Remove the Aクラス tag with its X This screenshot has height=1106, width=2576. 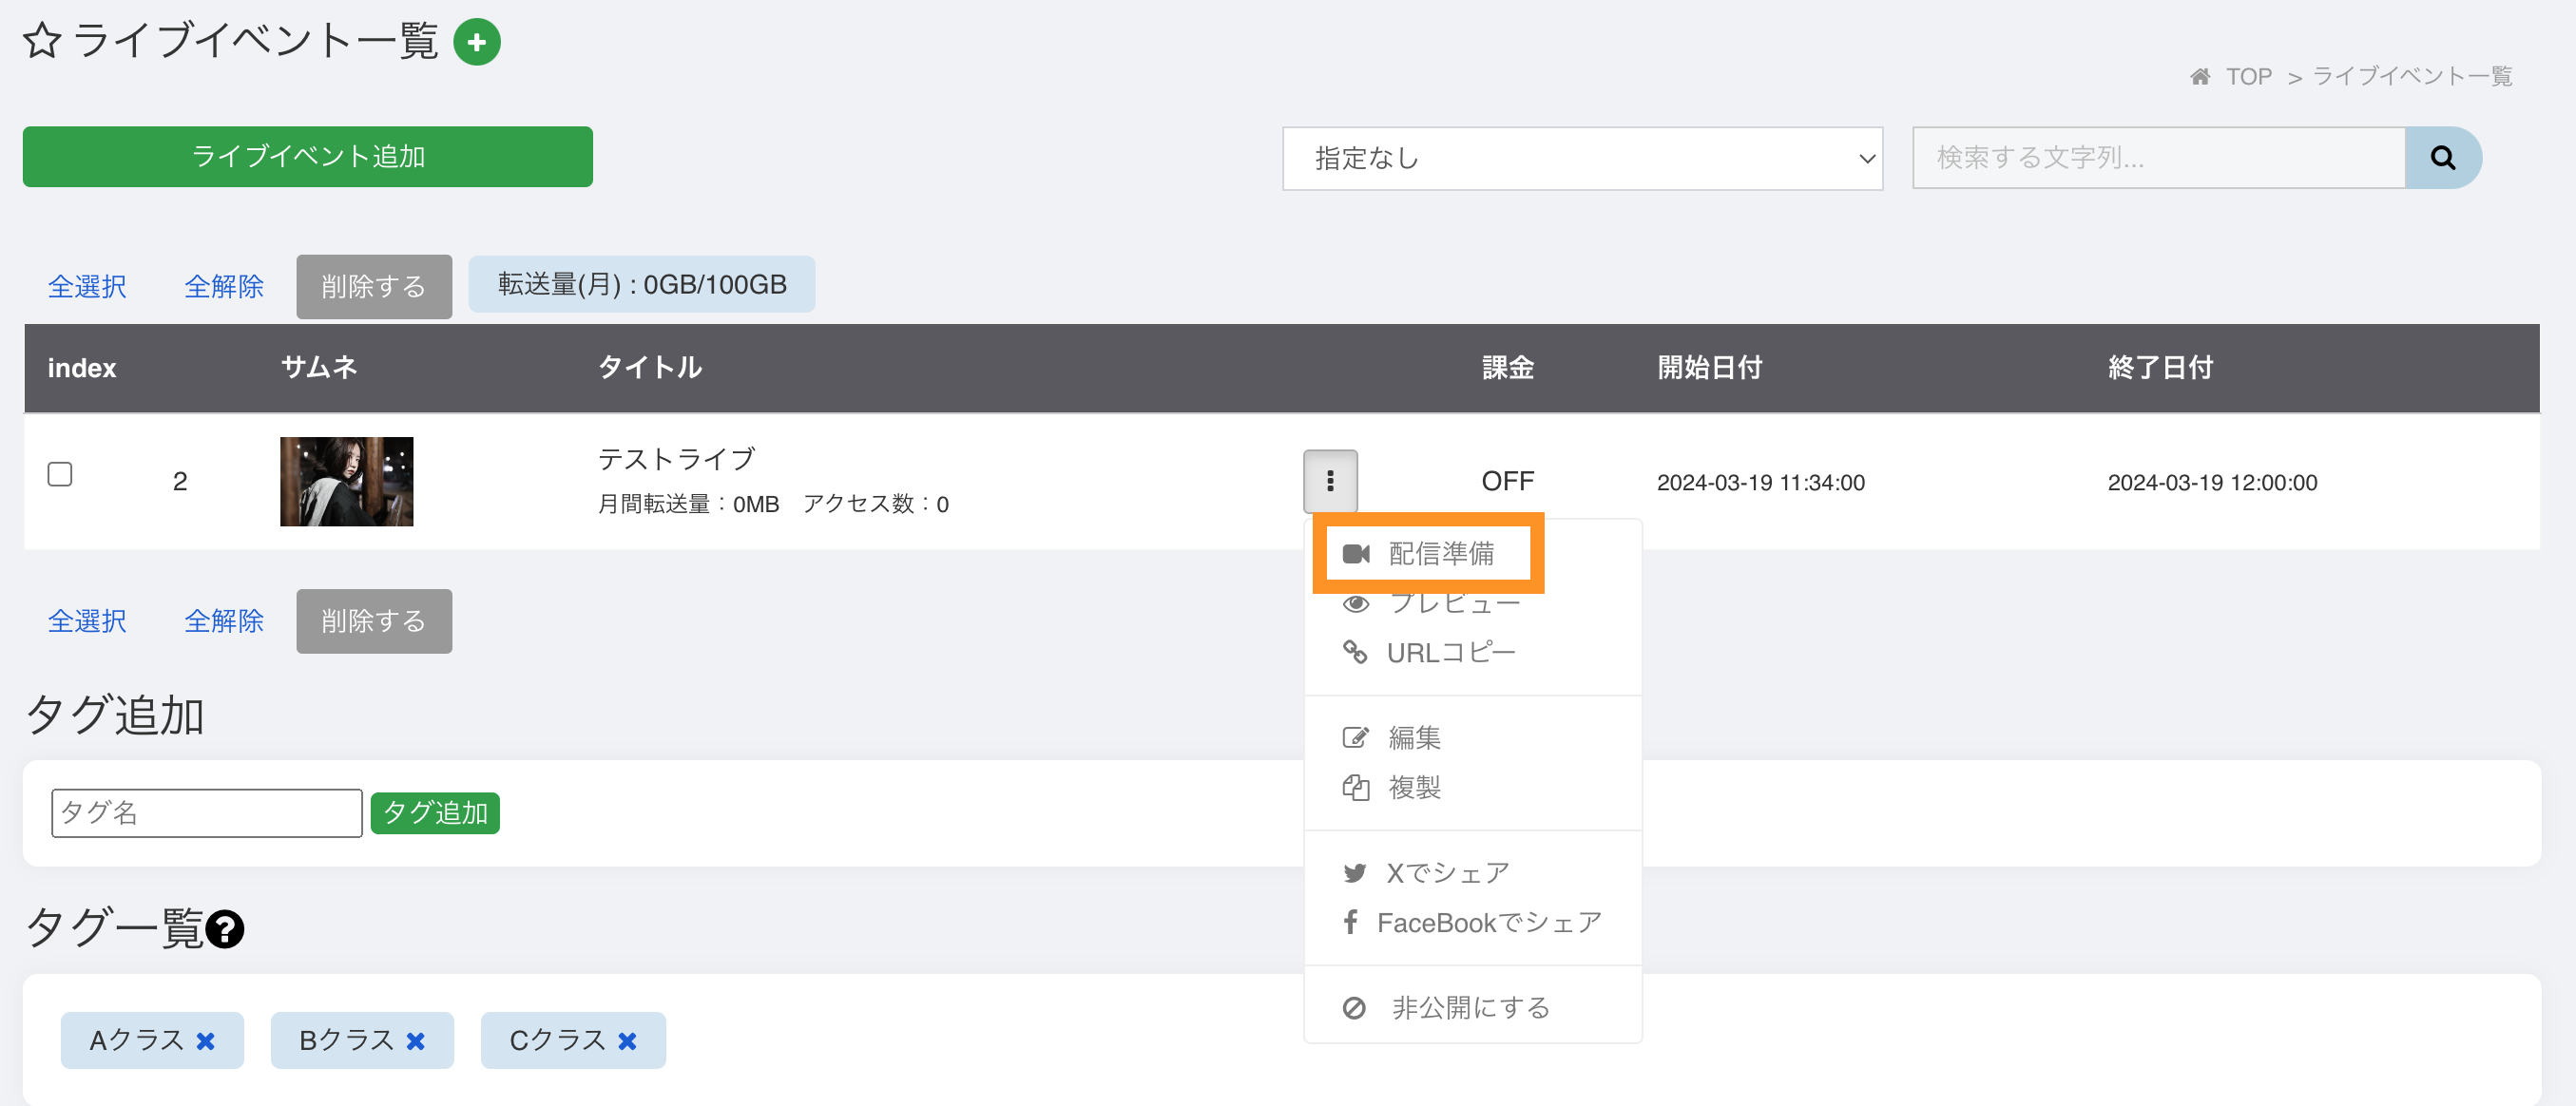click(x=206, y=1041)
